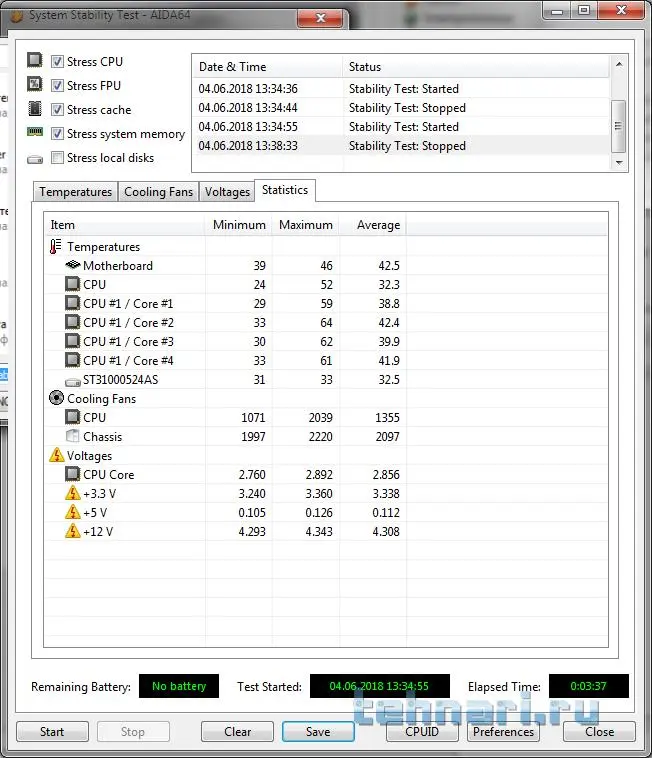Image resolution: width=652 pixels, height=758 pixels.
Task: Click the Clear button
Action: pos(237,731)
